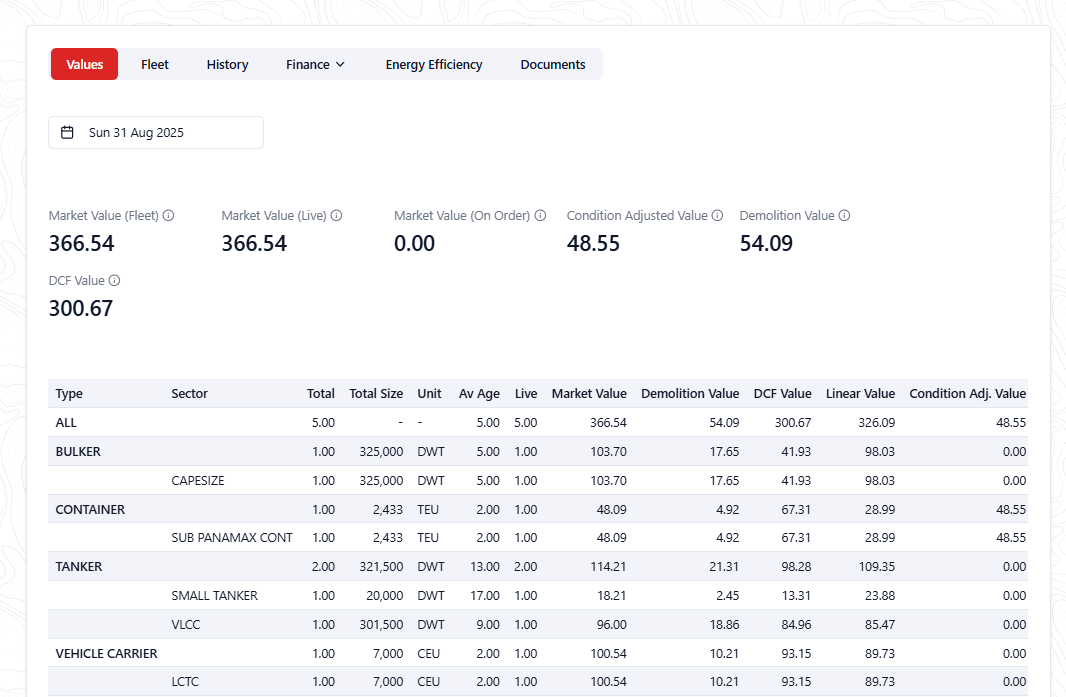1066x697 pixels.
Task: Select the SUB PANAMAX CONT sector row
Action: 538,537
